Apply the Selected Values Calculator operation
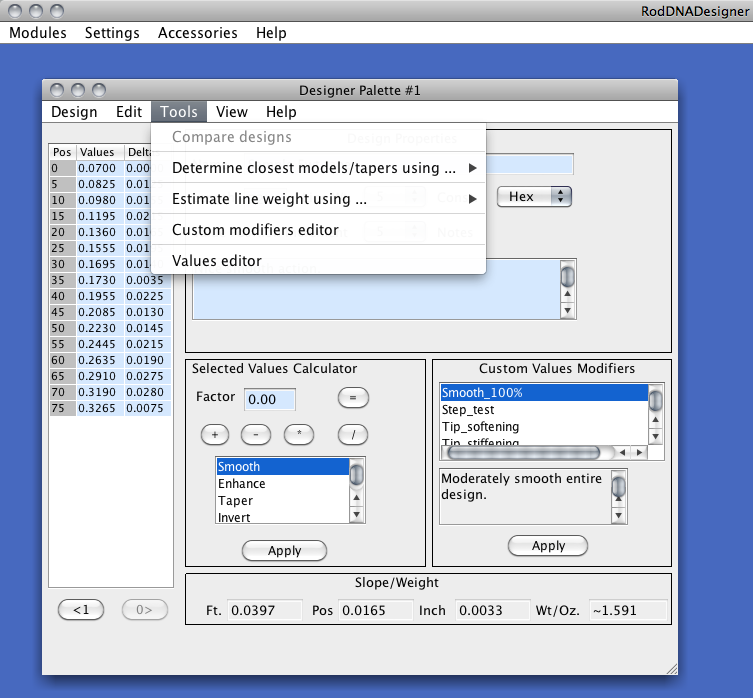753x698 pixels. (x=284, y=551)
